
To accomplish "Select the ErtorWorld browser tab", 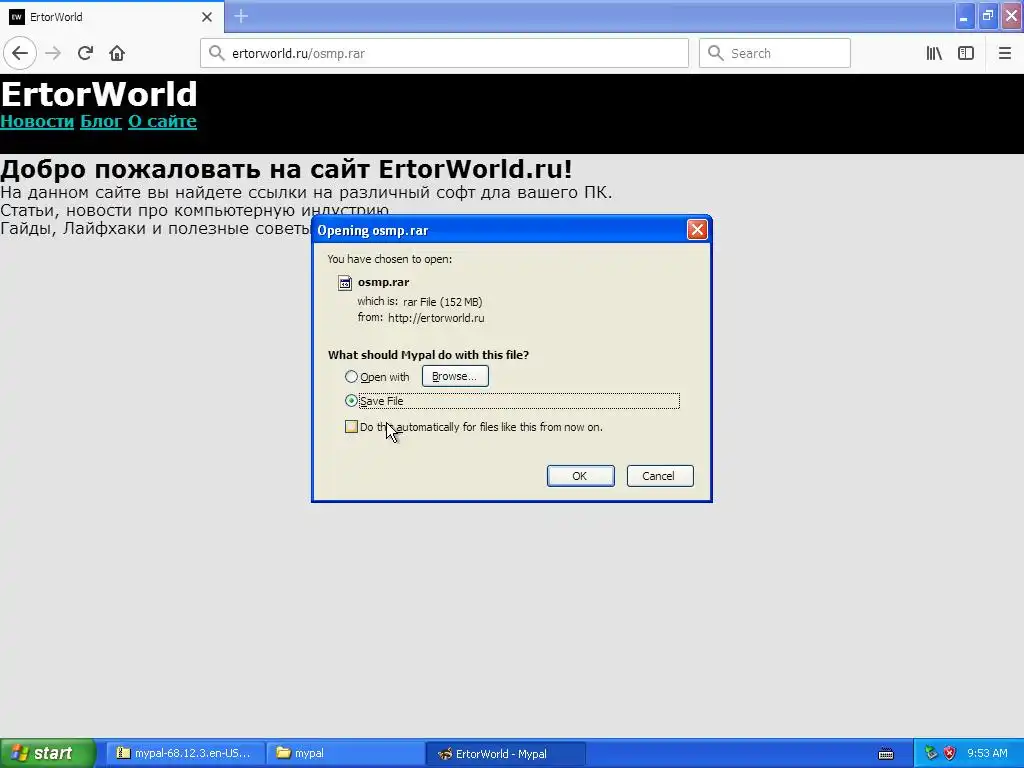I will pos(112,17).
